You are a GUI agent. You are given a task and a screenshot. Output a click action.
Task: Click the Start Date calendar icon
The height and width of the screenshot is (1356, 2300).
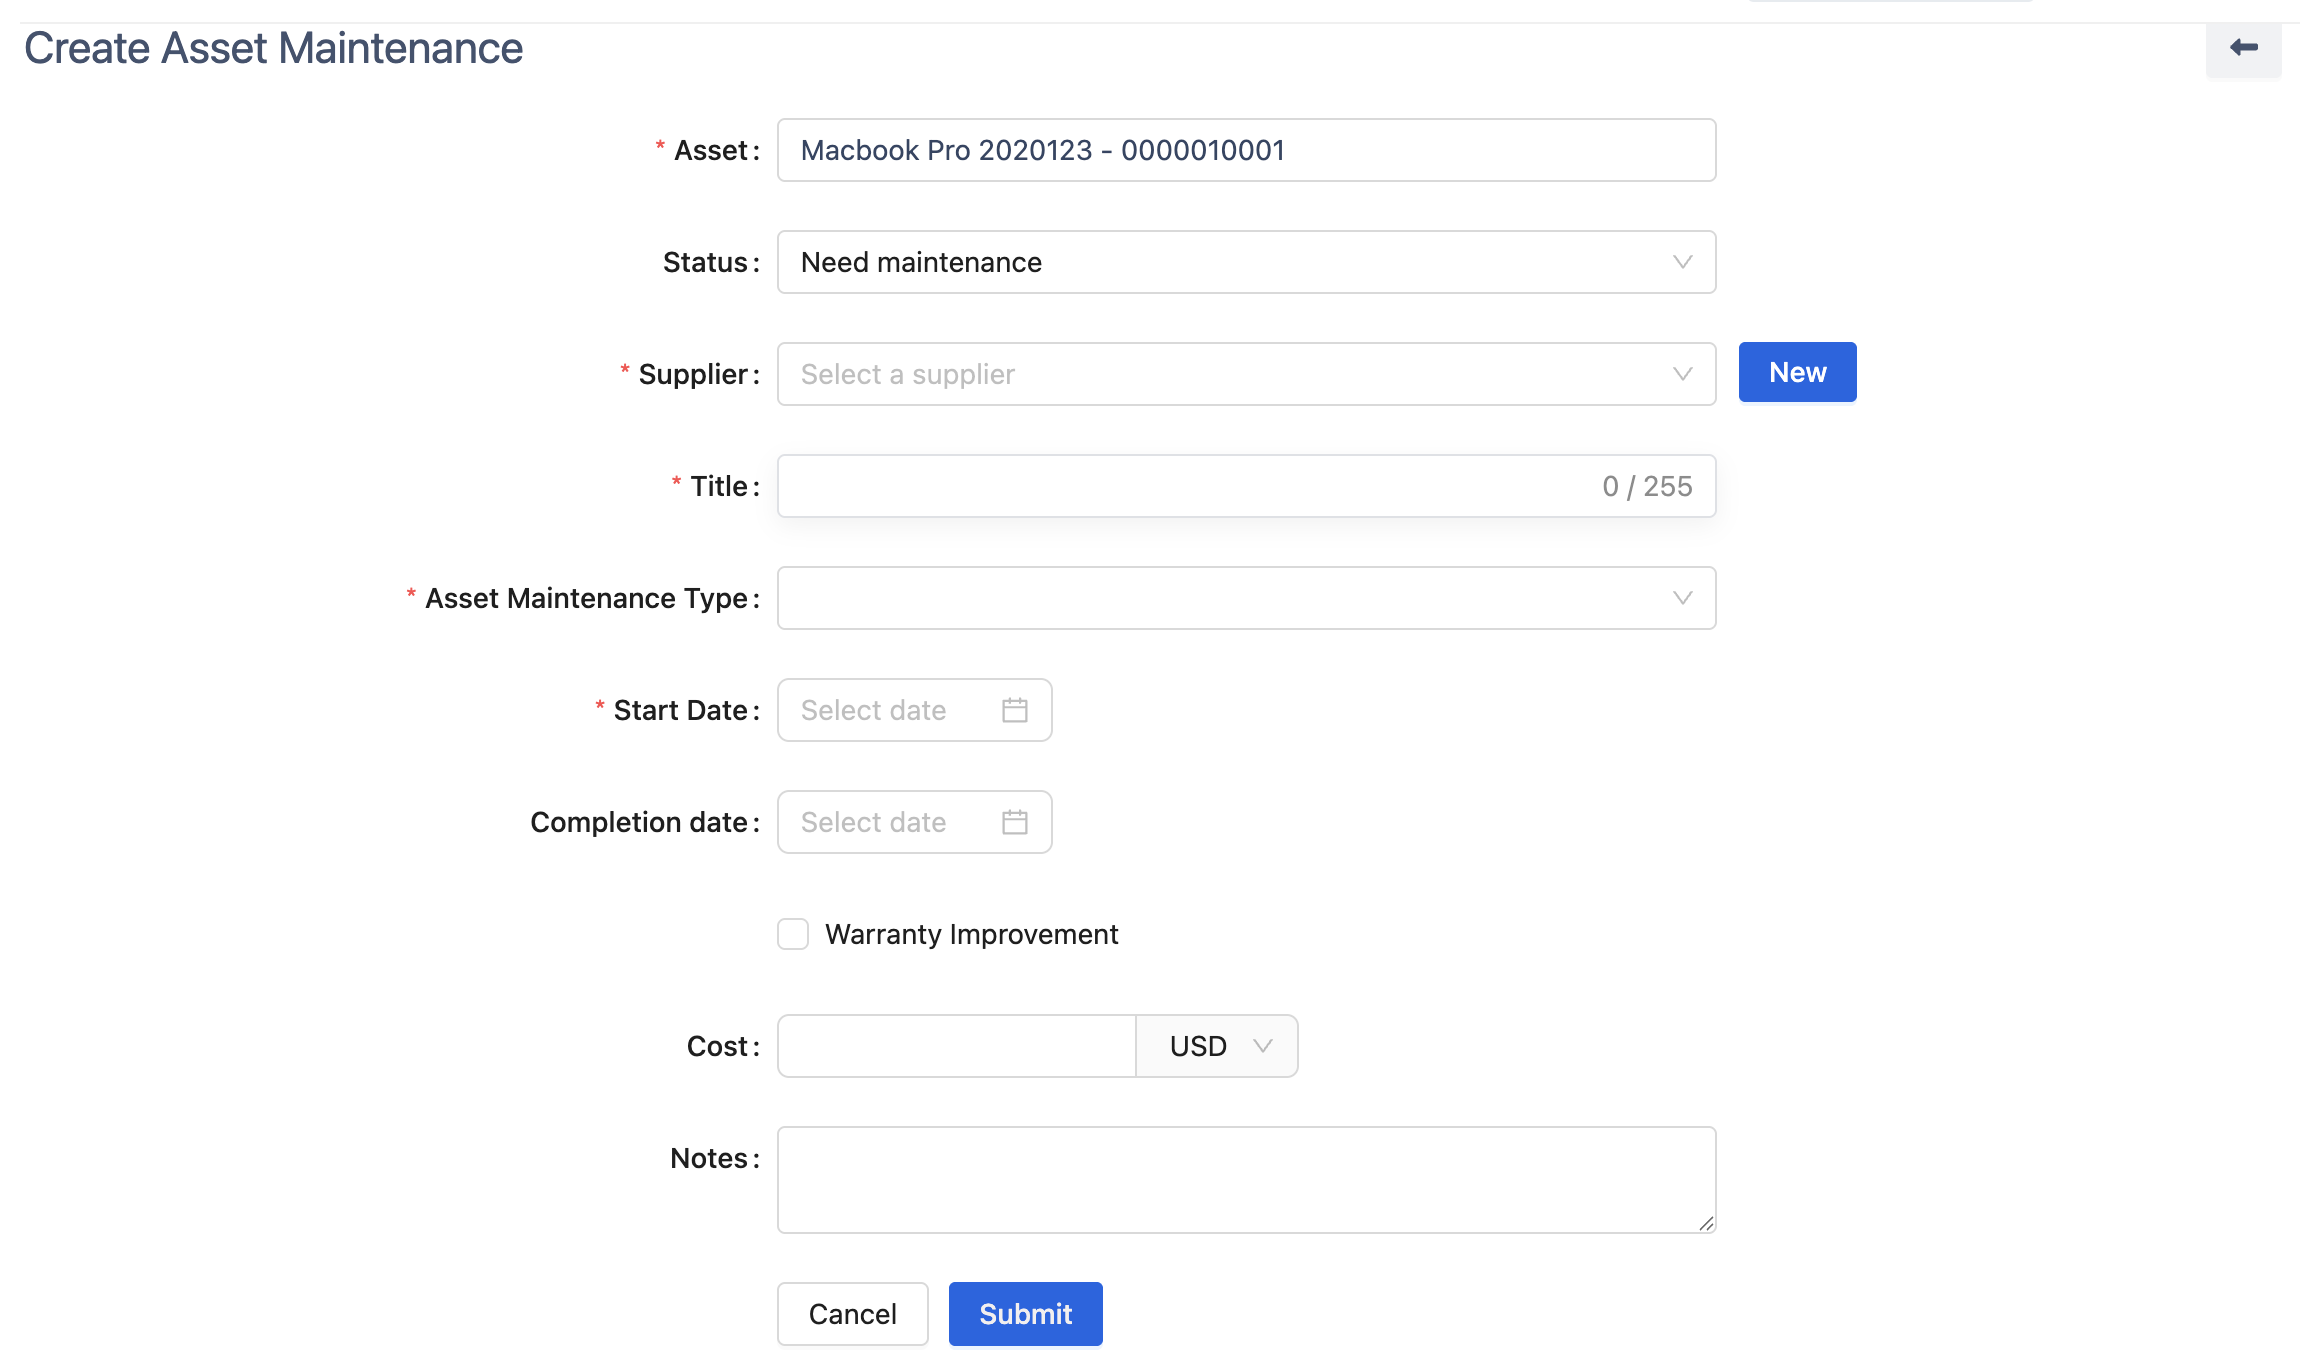[1014, 710]
